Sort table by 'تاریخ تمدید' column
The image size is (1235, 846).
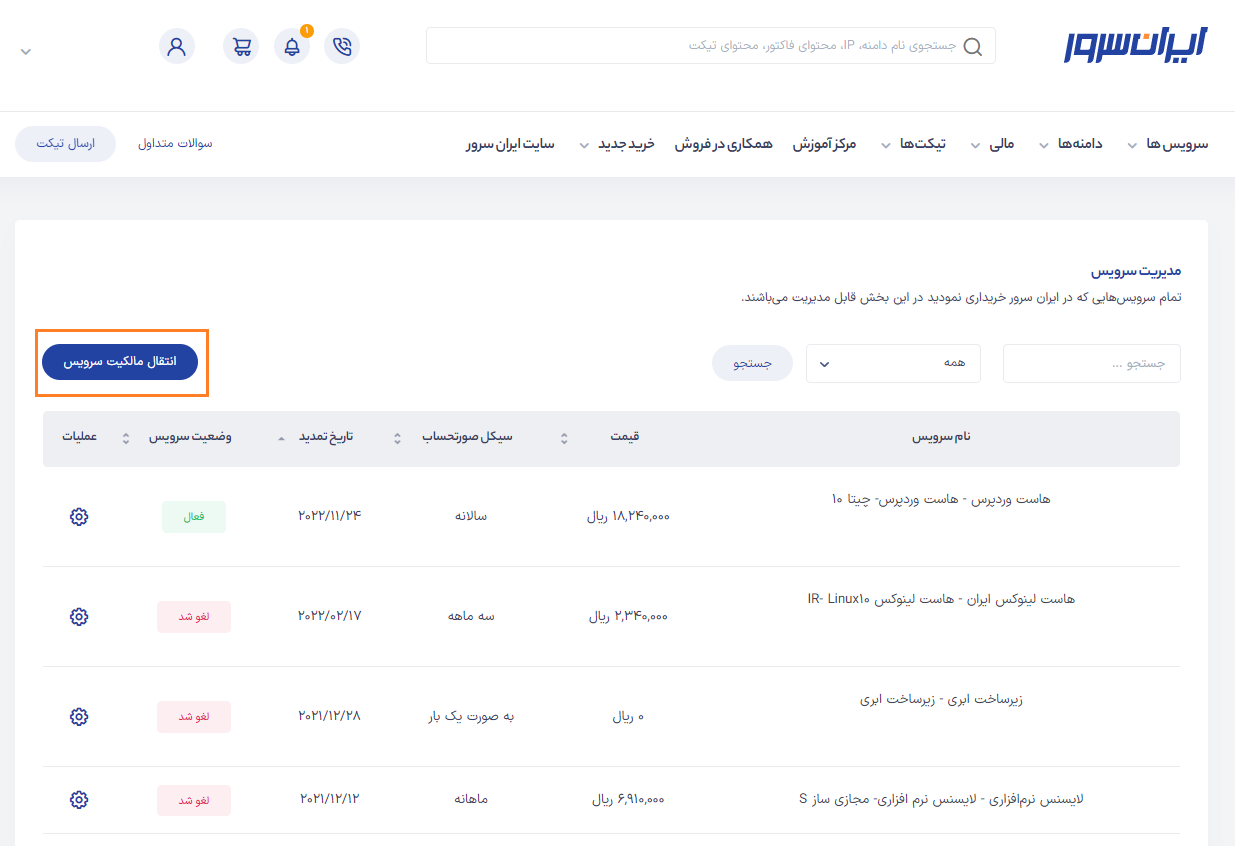click(x=325, y=438)
